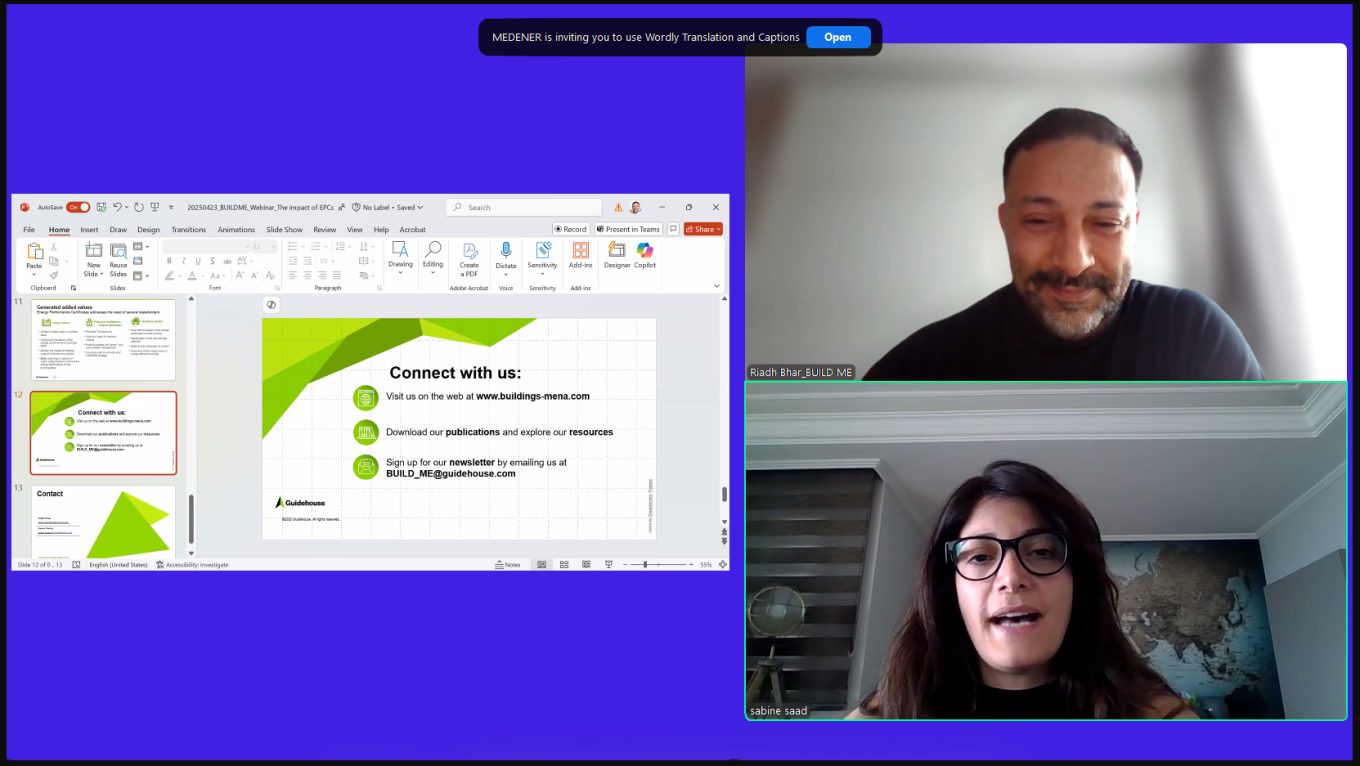The height and width of the screenshot is (766, 1360).
Task: Click the PowerPoint Search box
Action: [x=524, y=207]
